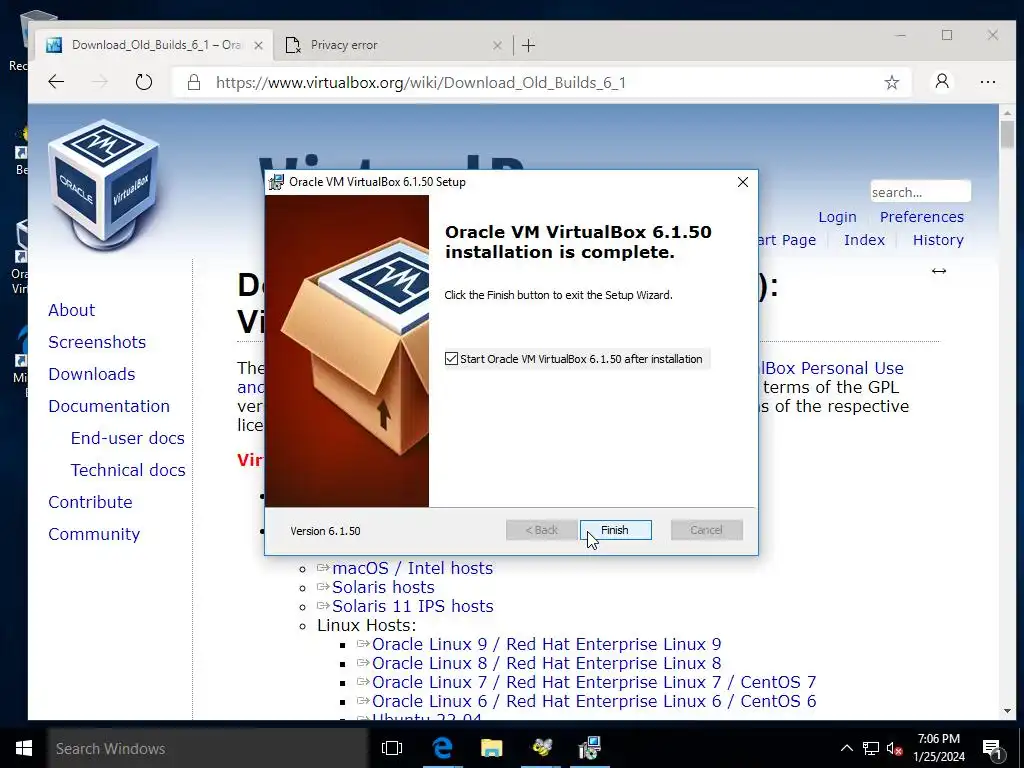This screenshot has height=768, width=1024.
Task: Open the Index link
Action: click(864, 240)
